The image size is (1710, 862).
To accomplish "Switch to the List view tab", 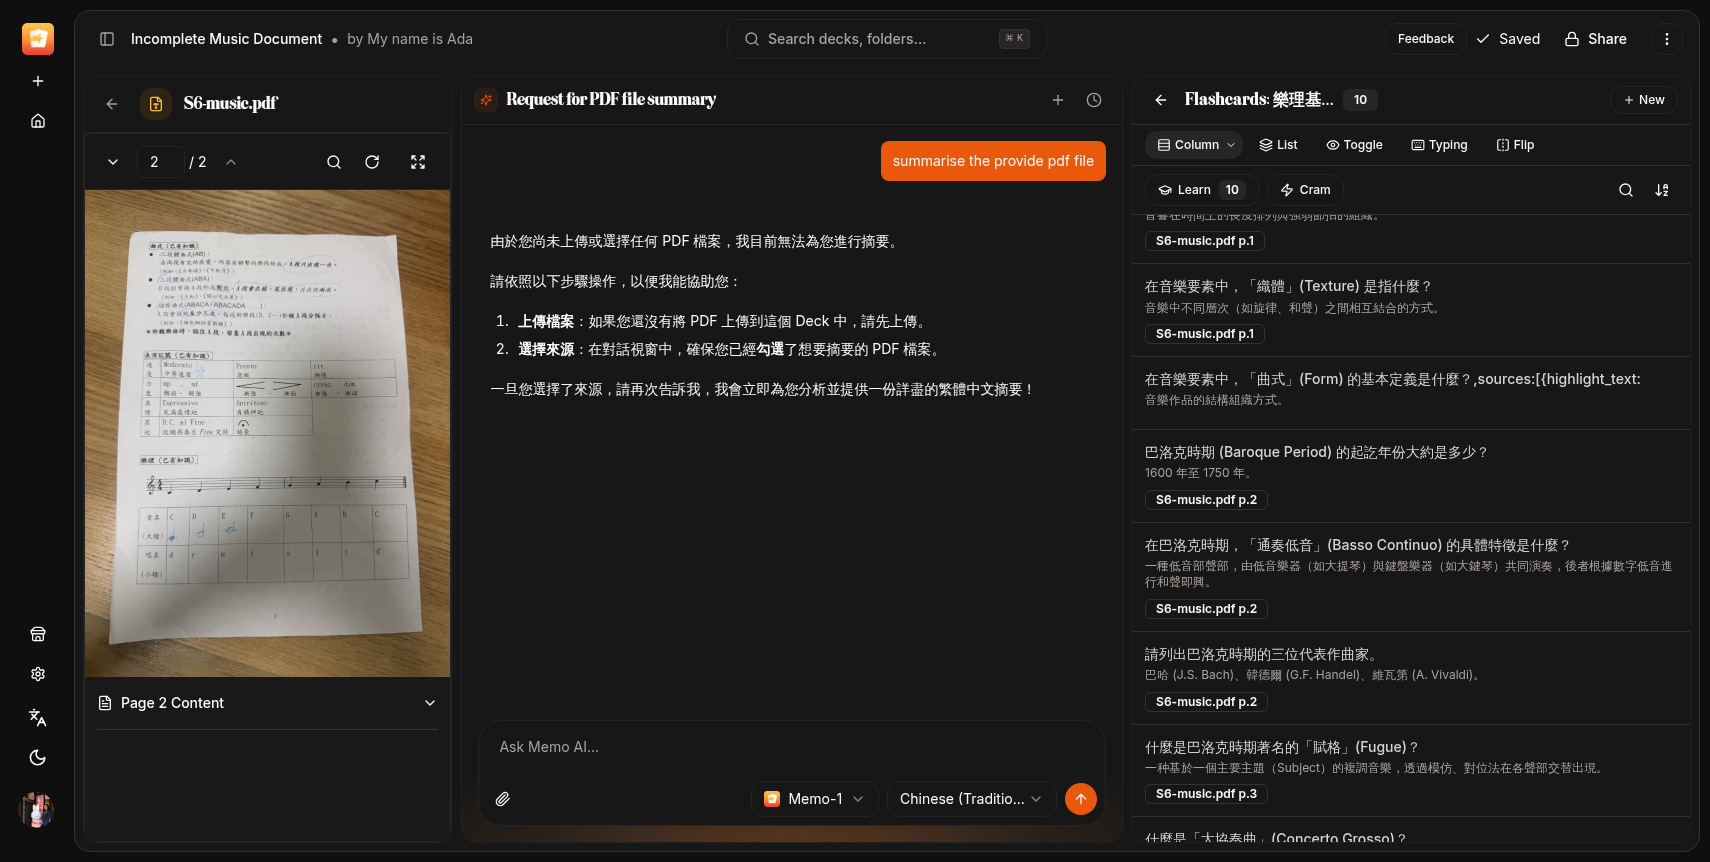I will click(x=1278, y=145).
